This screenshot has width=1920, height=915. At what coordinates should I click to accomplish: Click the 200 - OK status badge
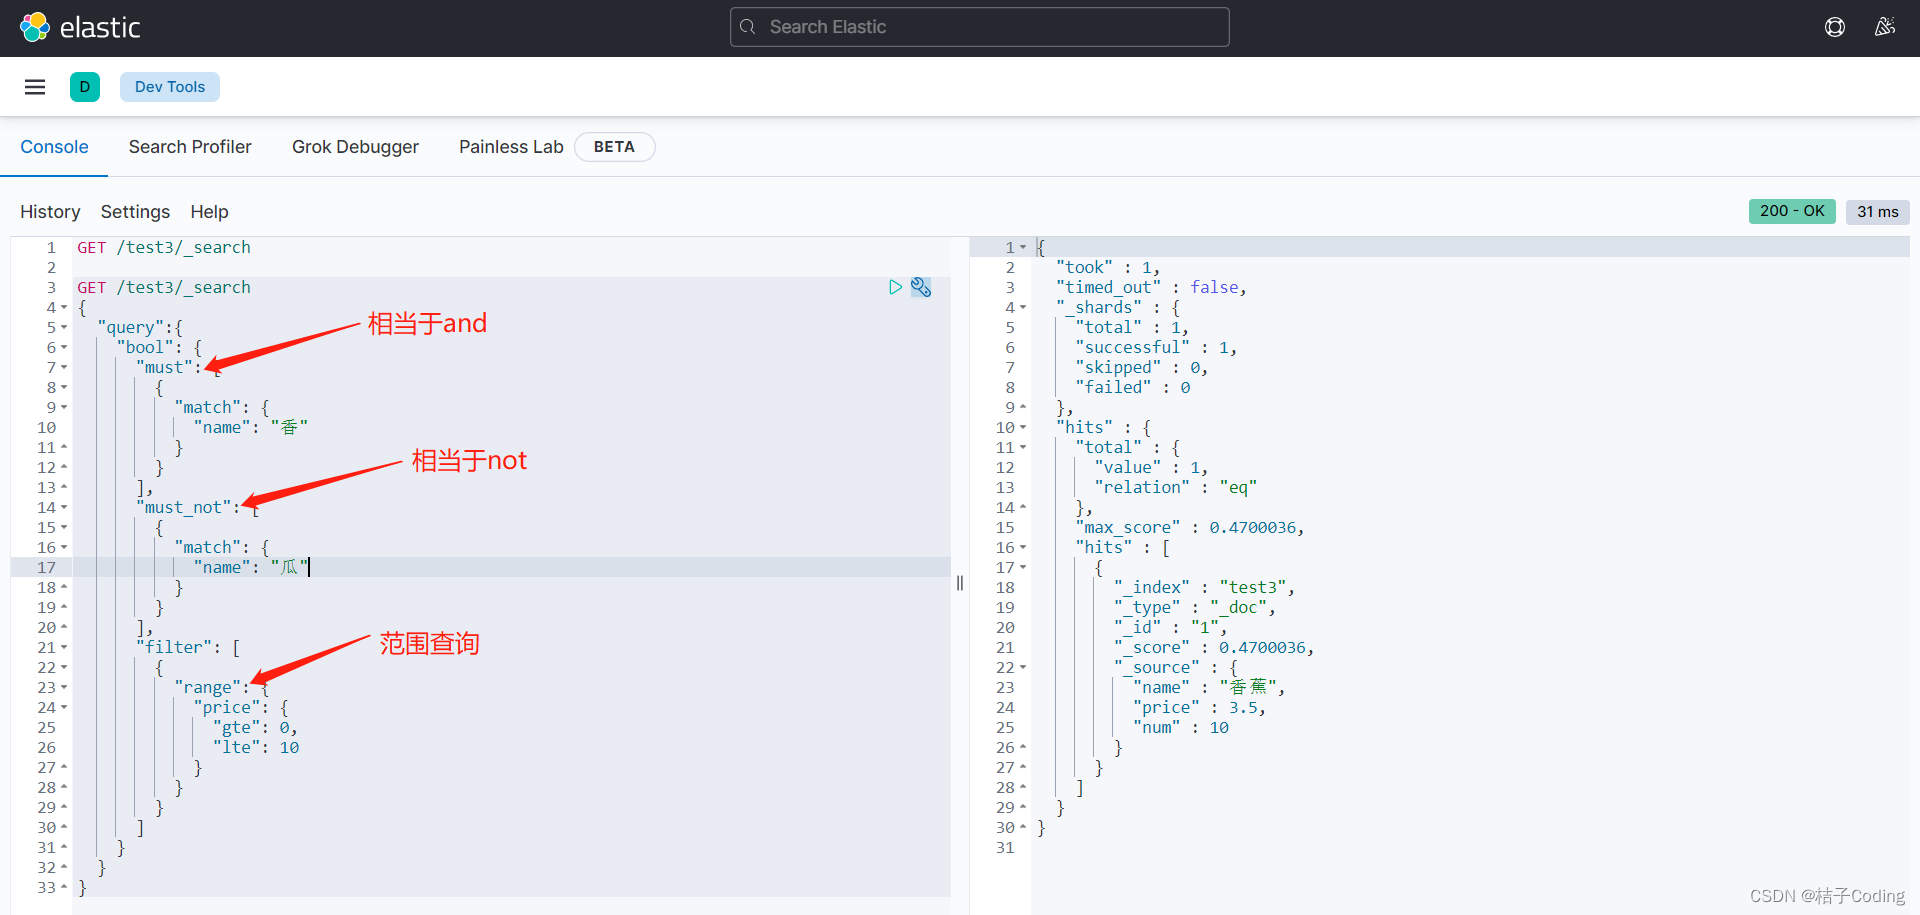tap(1792, 211)
